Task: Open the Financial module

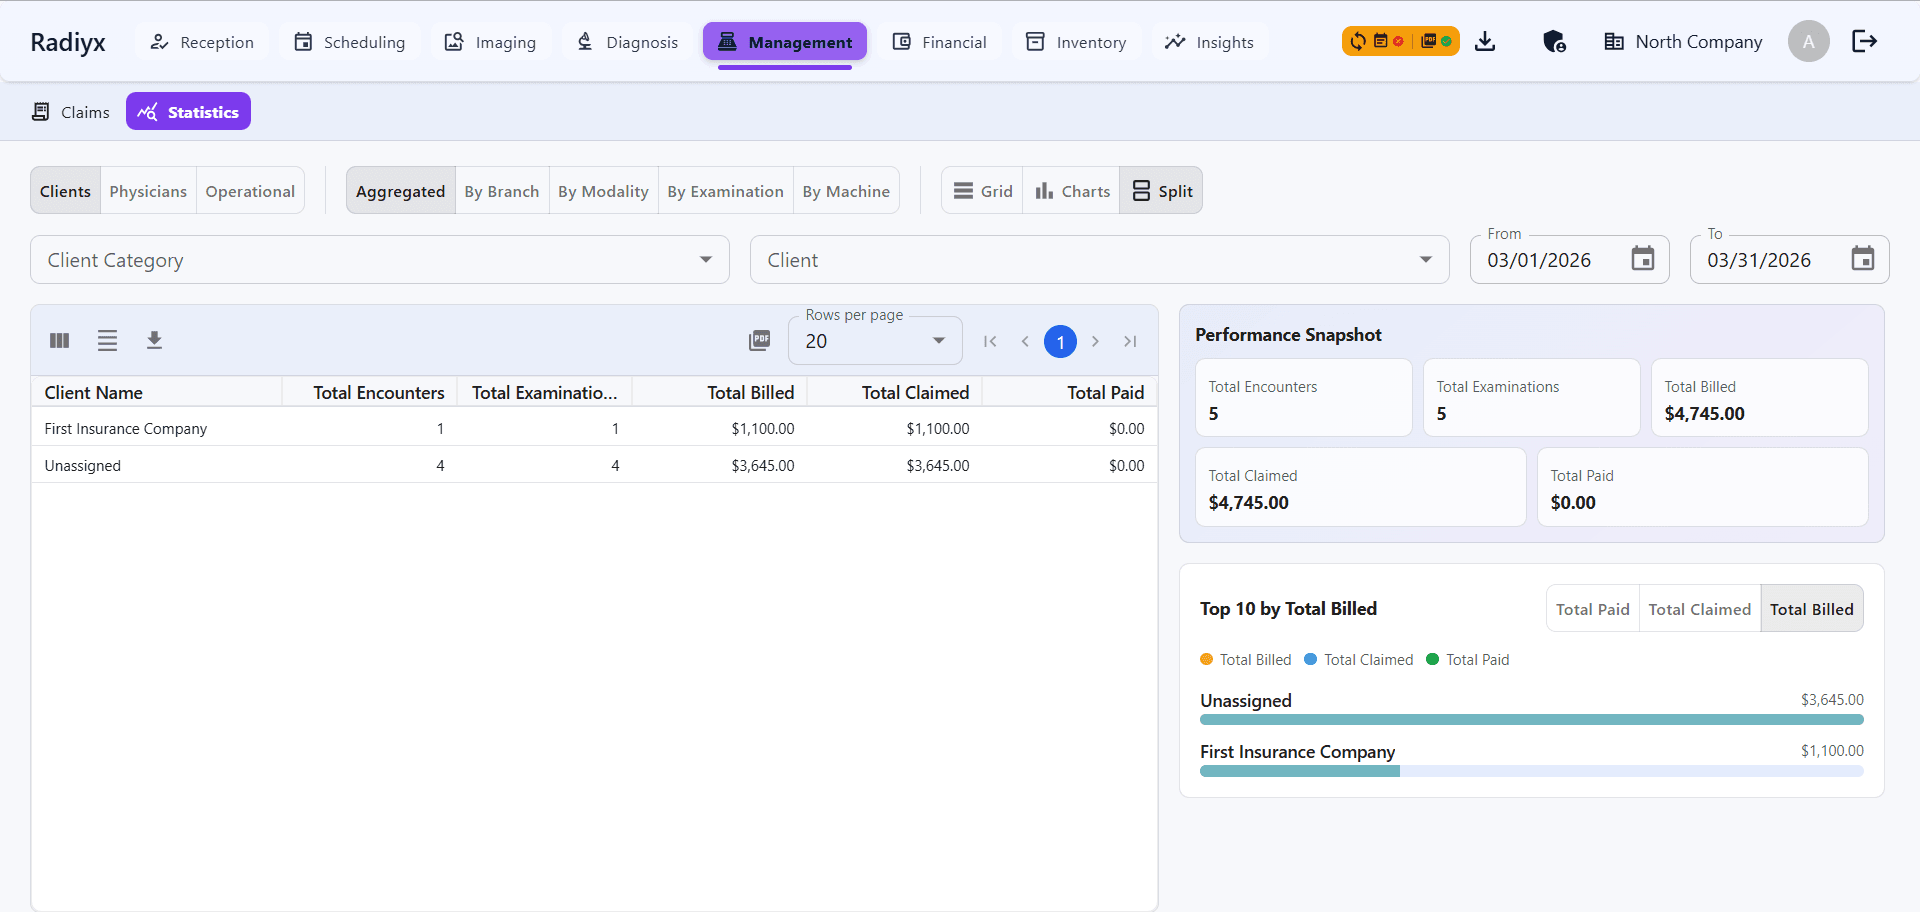Action: [938, 42]
